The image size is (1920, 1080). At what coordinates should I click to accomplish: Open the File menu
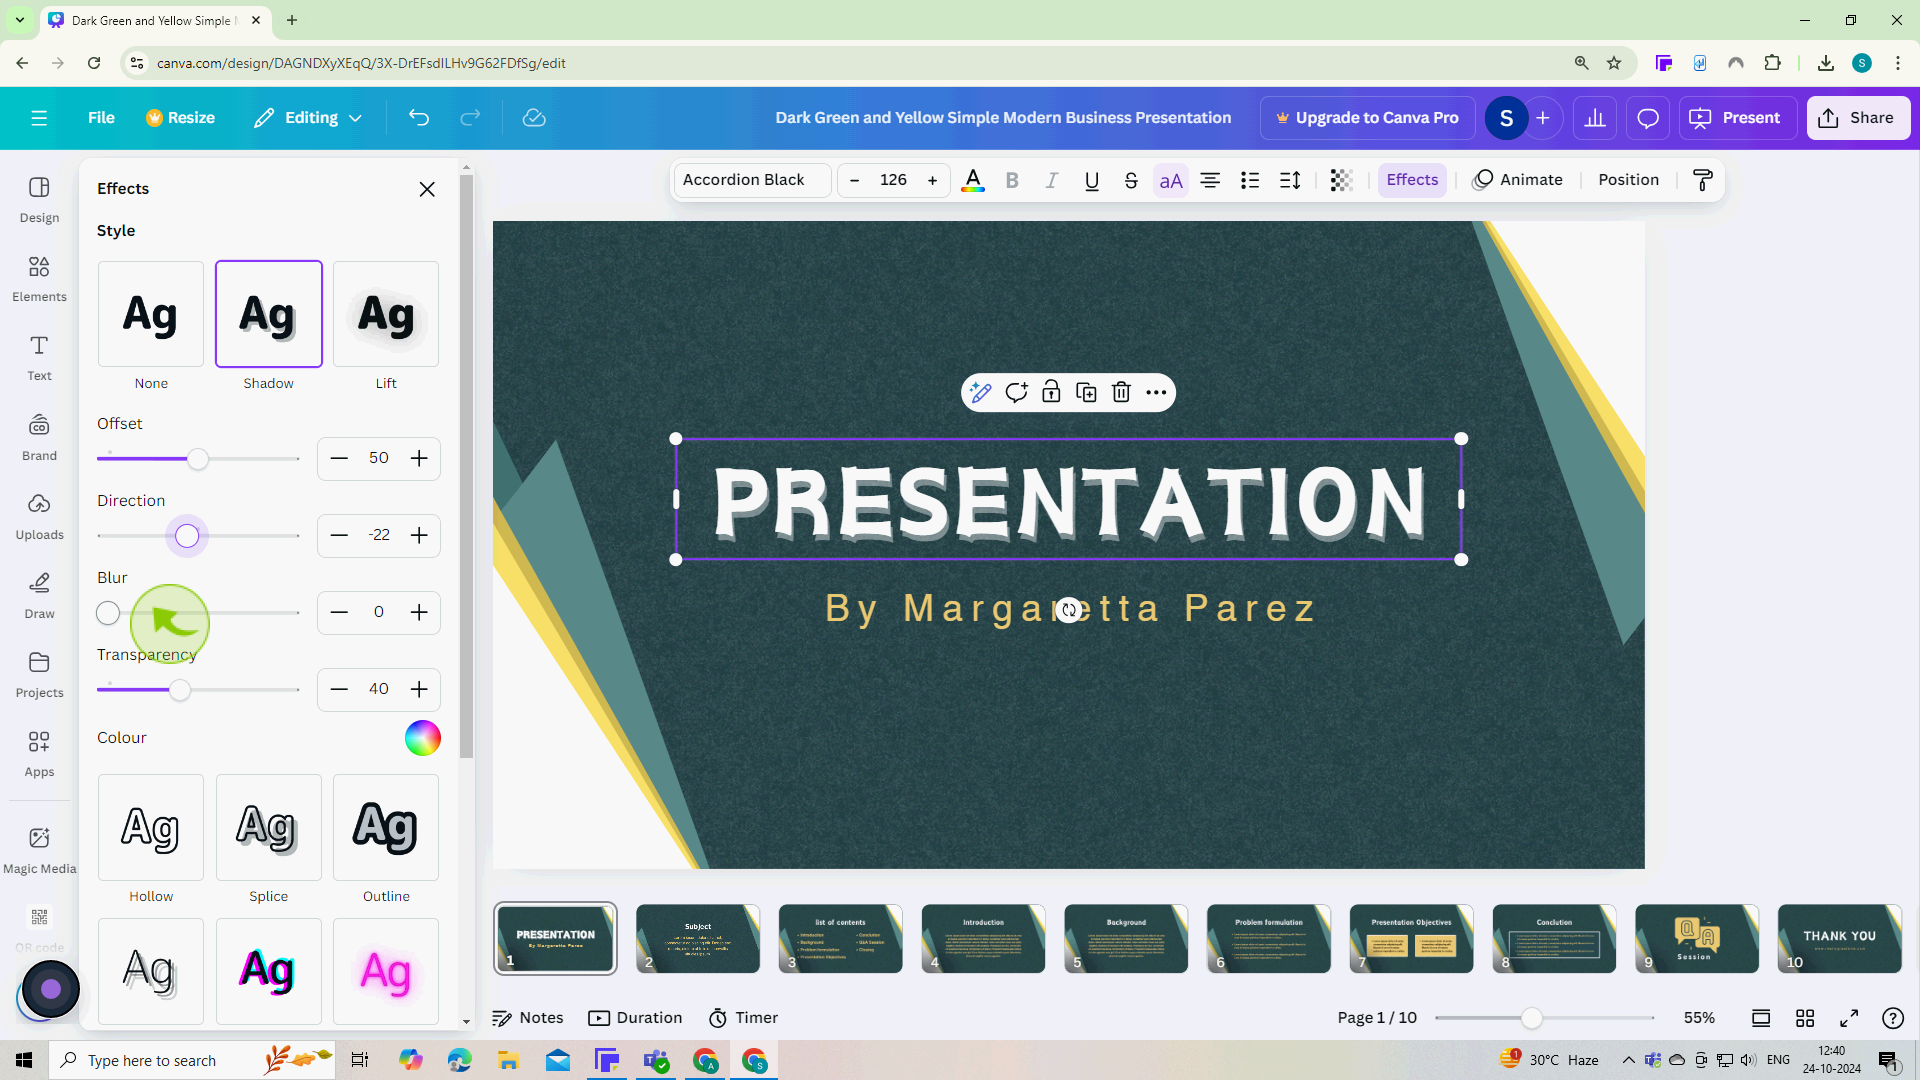click(x=100, y=117)
